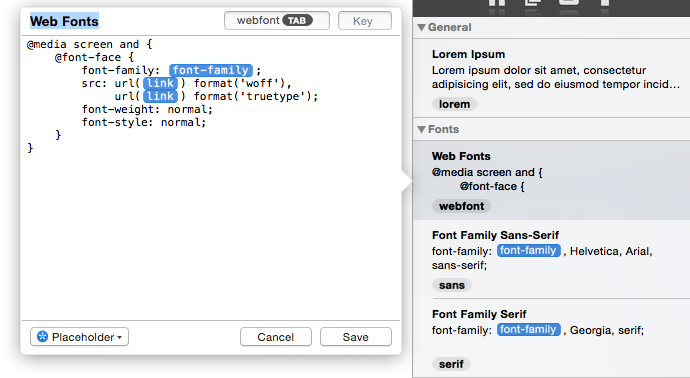690x378 pixels.
Task: Select the Lorem Ipsum snippet title
Action: tap(468, 54)
